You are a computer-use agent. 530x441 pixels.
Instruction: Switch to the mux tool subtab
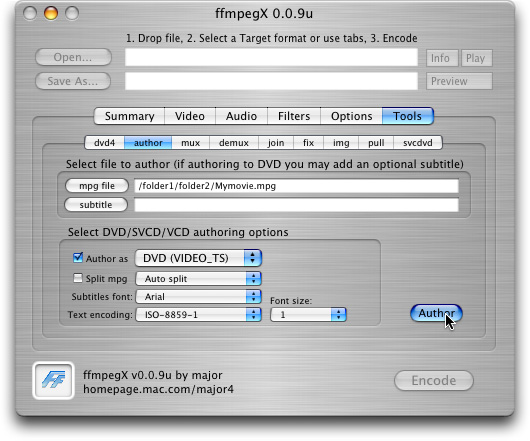click(191, 143)
